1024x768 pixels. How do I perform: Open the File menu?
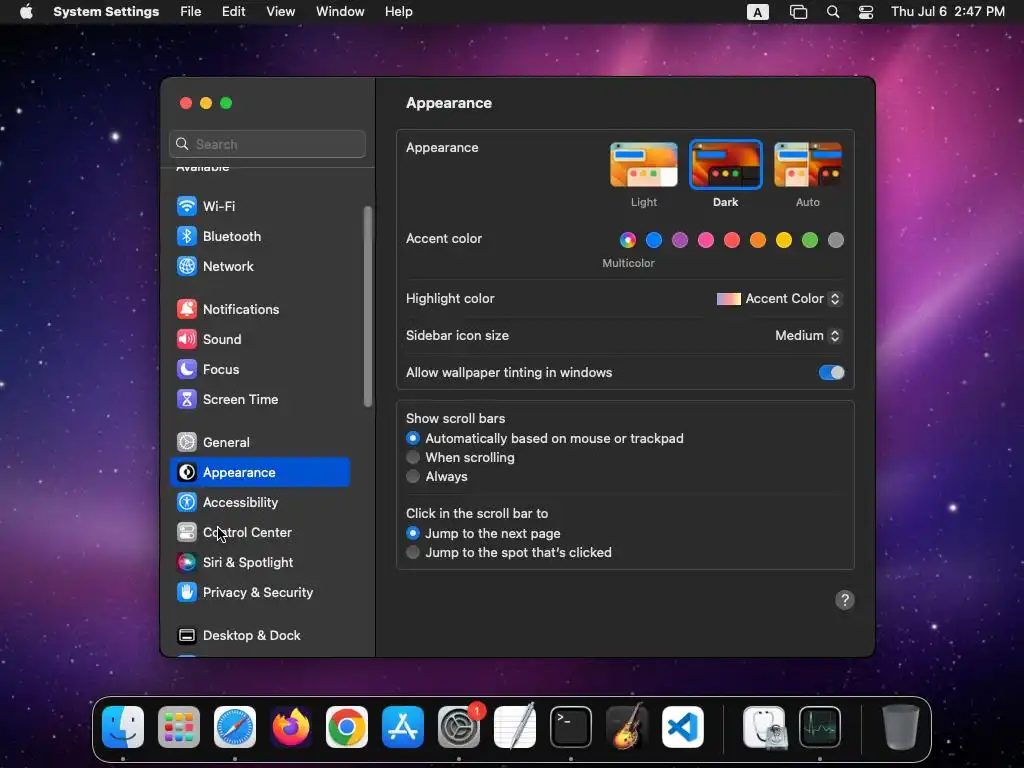(x=191, y=12)
